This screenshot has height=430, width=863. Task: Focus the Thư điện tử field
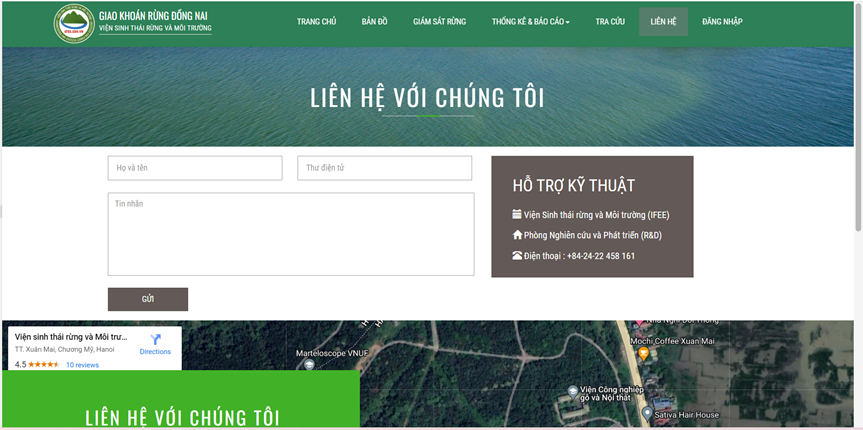(385, 168)
